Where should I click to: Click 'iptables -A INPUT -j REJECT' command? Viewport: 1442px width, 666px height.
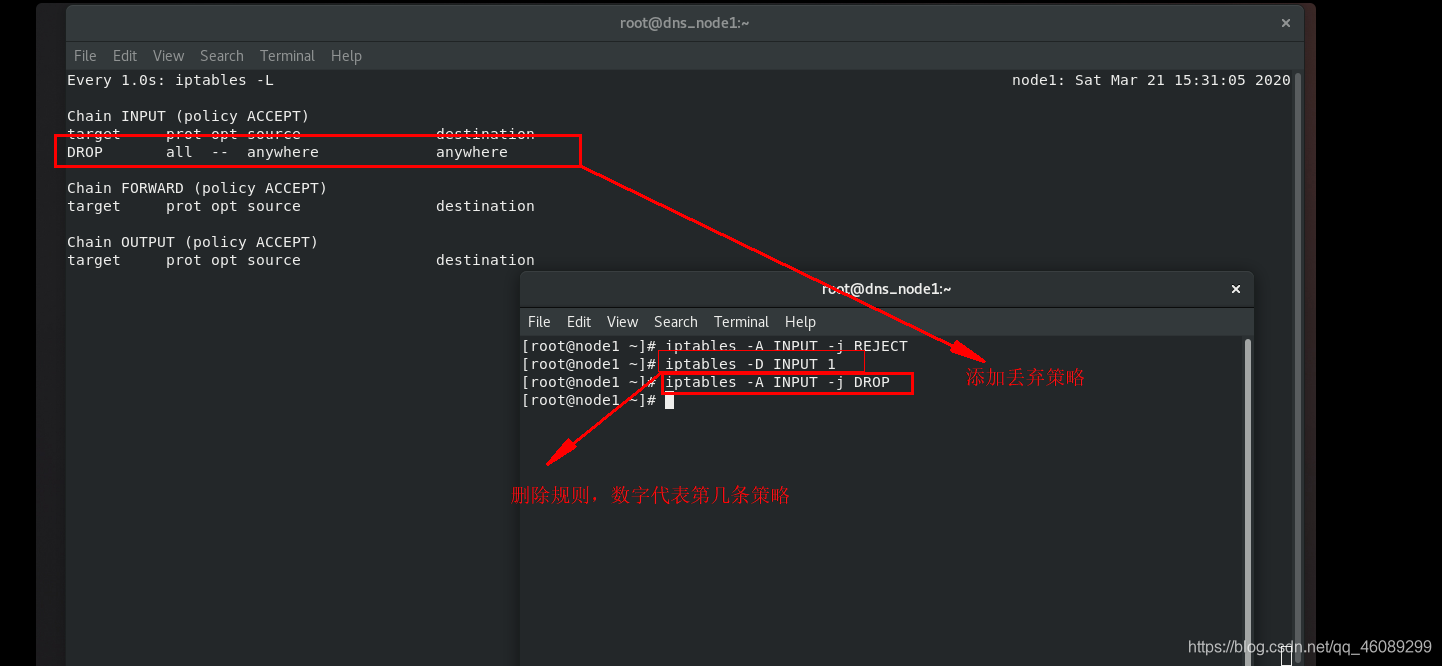[787, 346]
